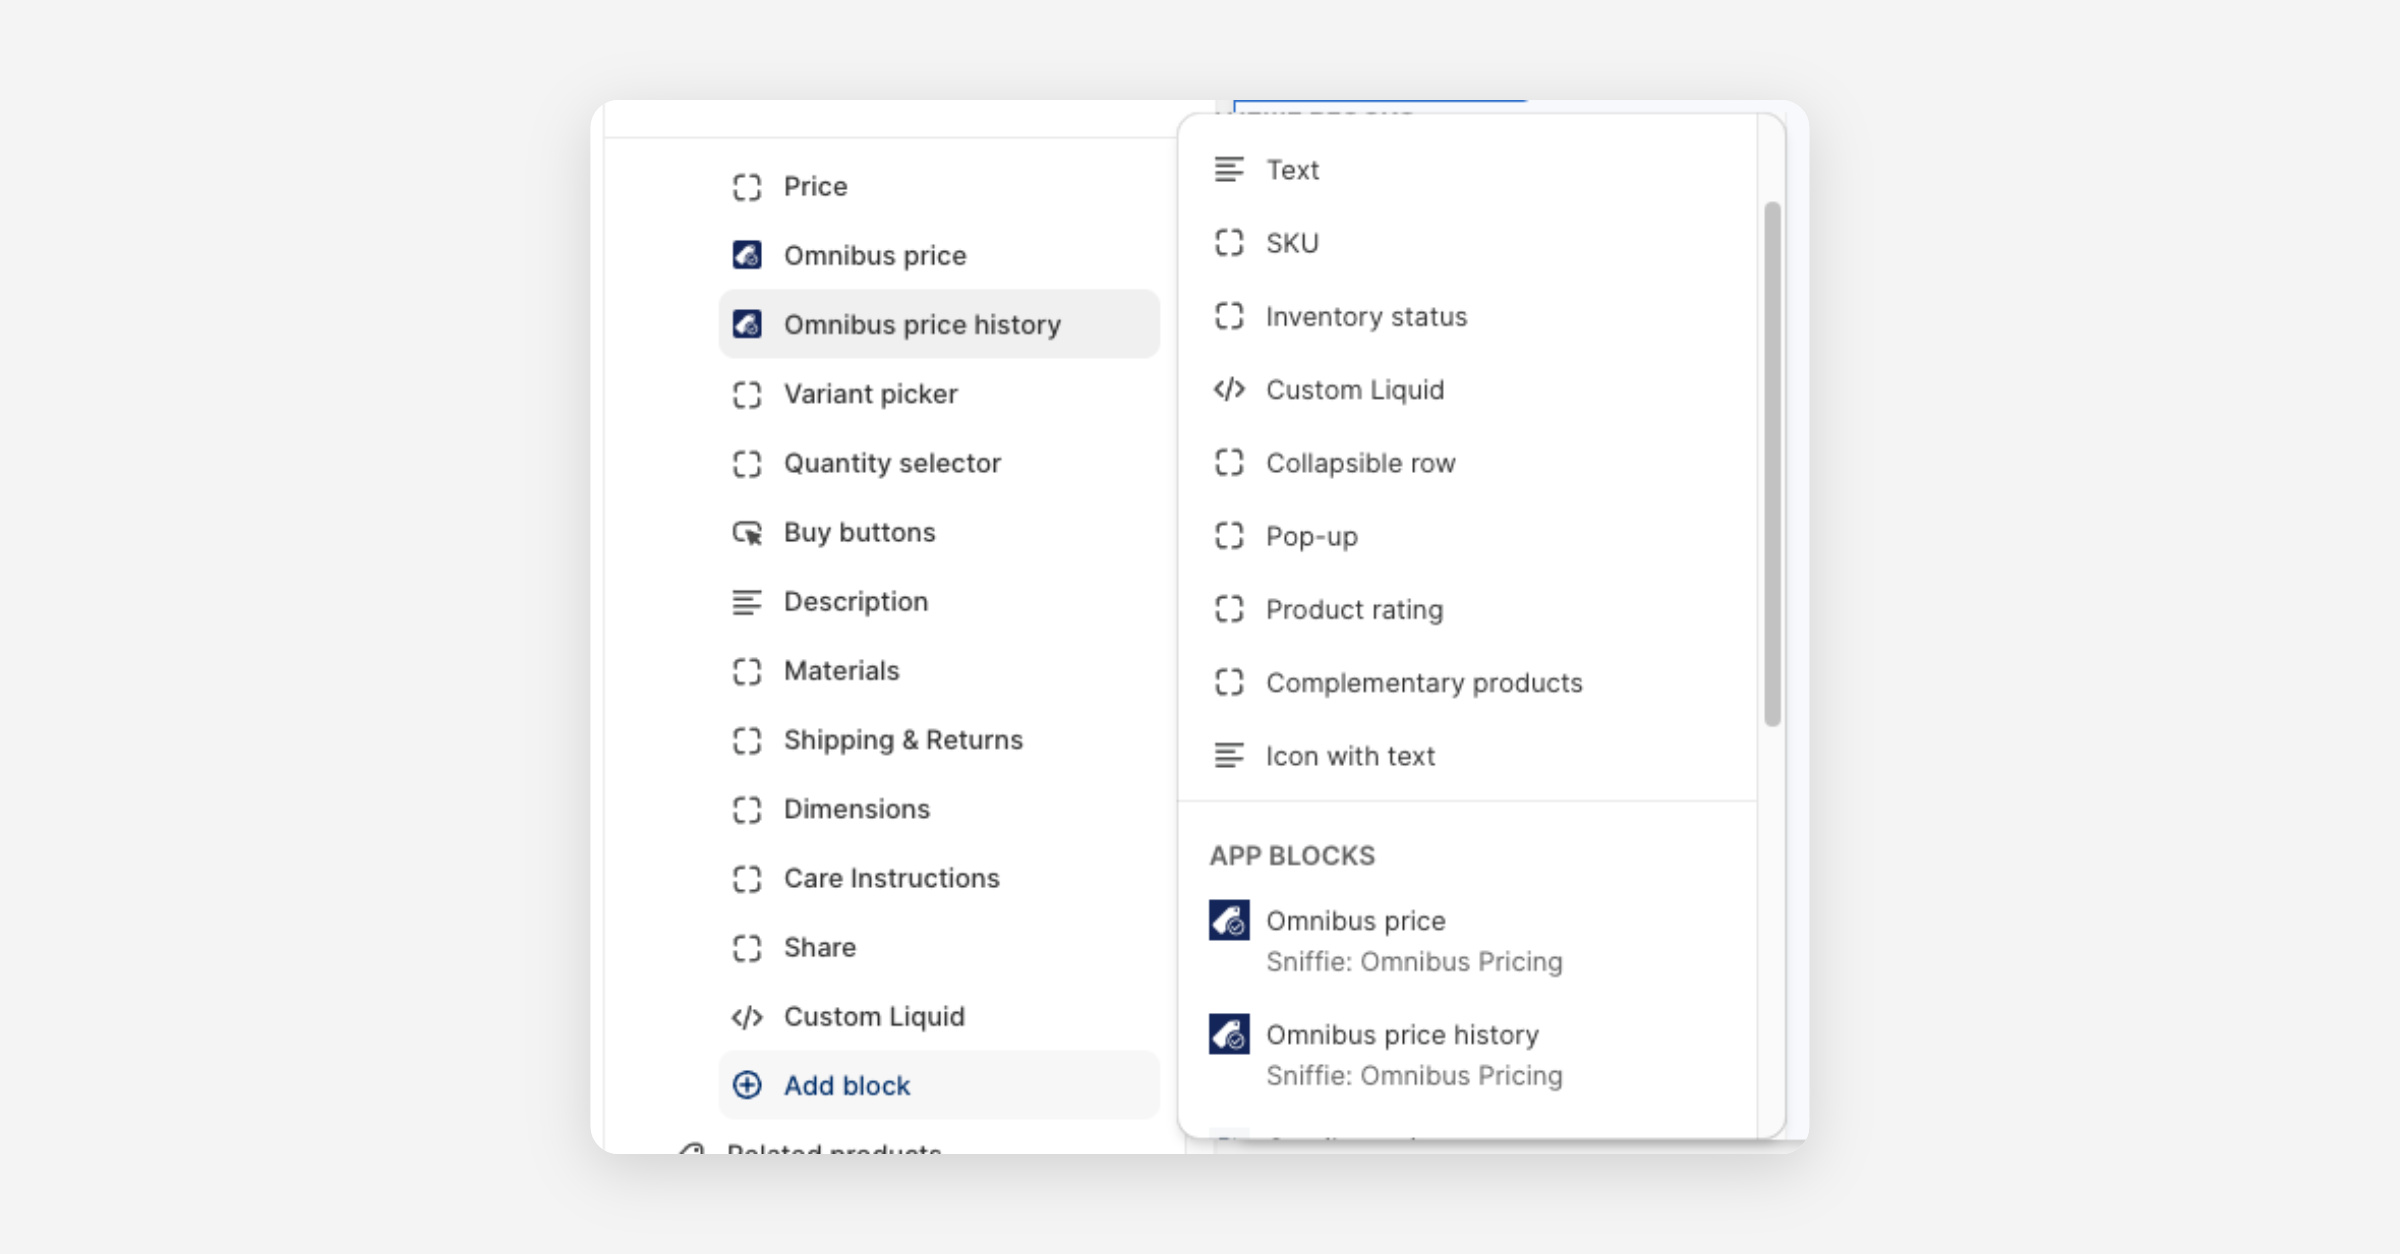Screen dimensions: 2400x1254
Task: Click the plus circle icon on Add block
Action: (747, 1085)
